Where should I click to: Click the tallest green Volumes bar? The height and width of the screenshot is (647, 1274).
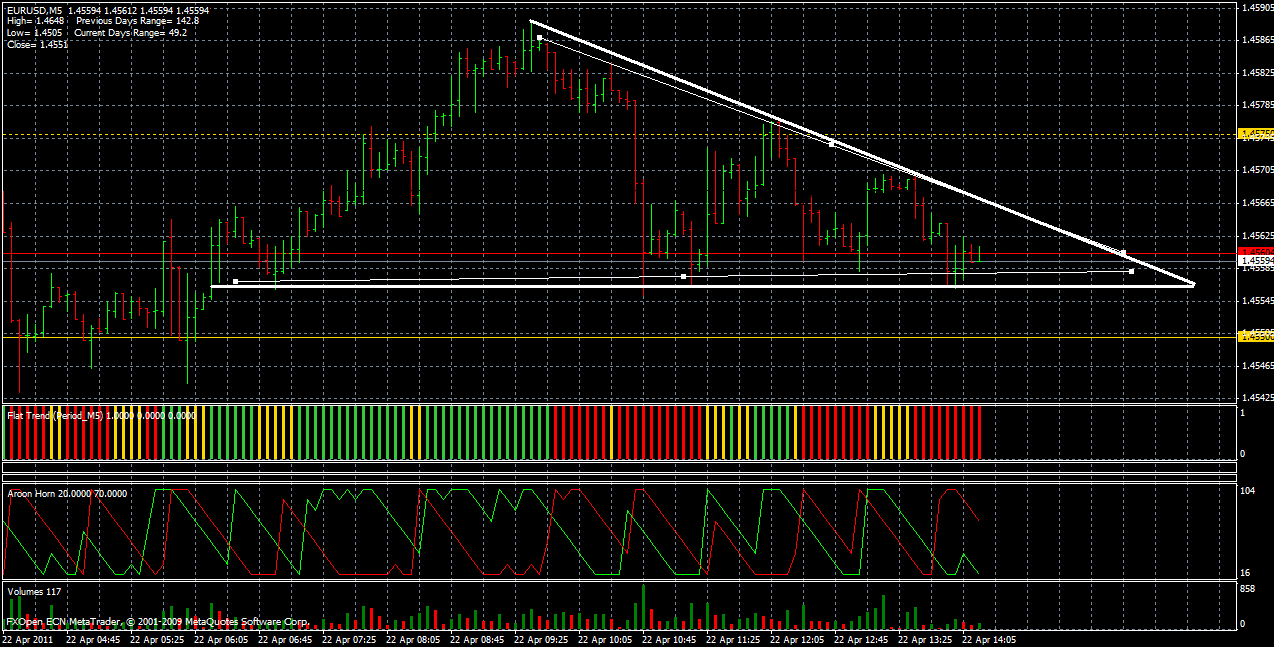(x=643, y=600)
